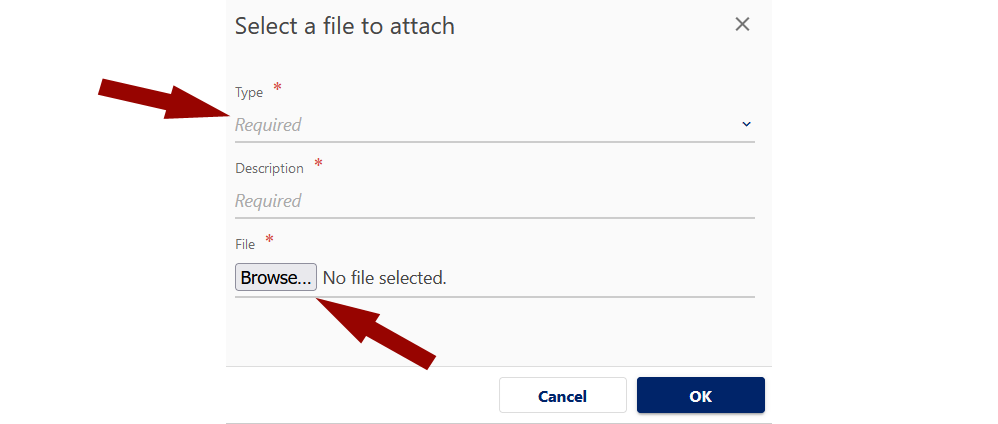Click the red asterisk beside File

(x=269, y=240)
